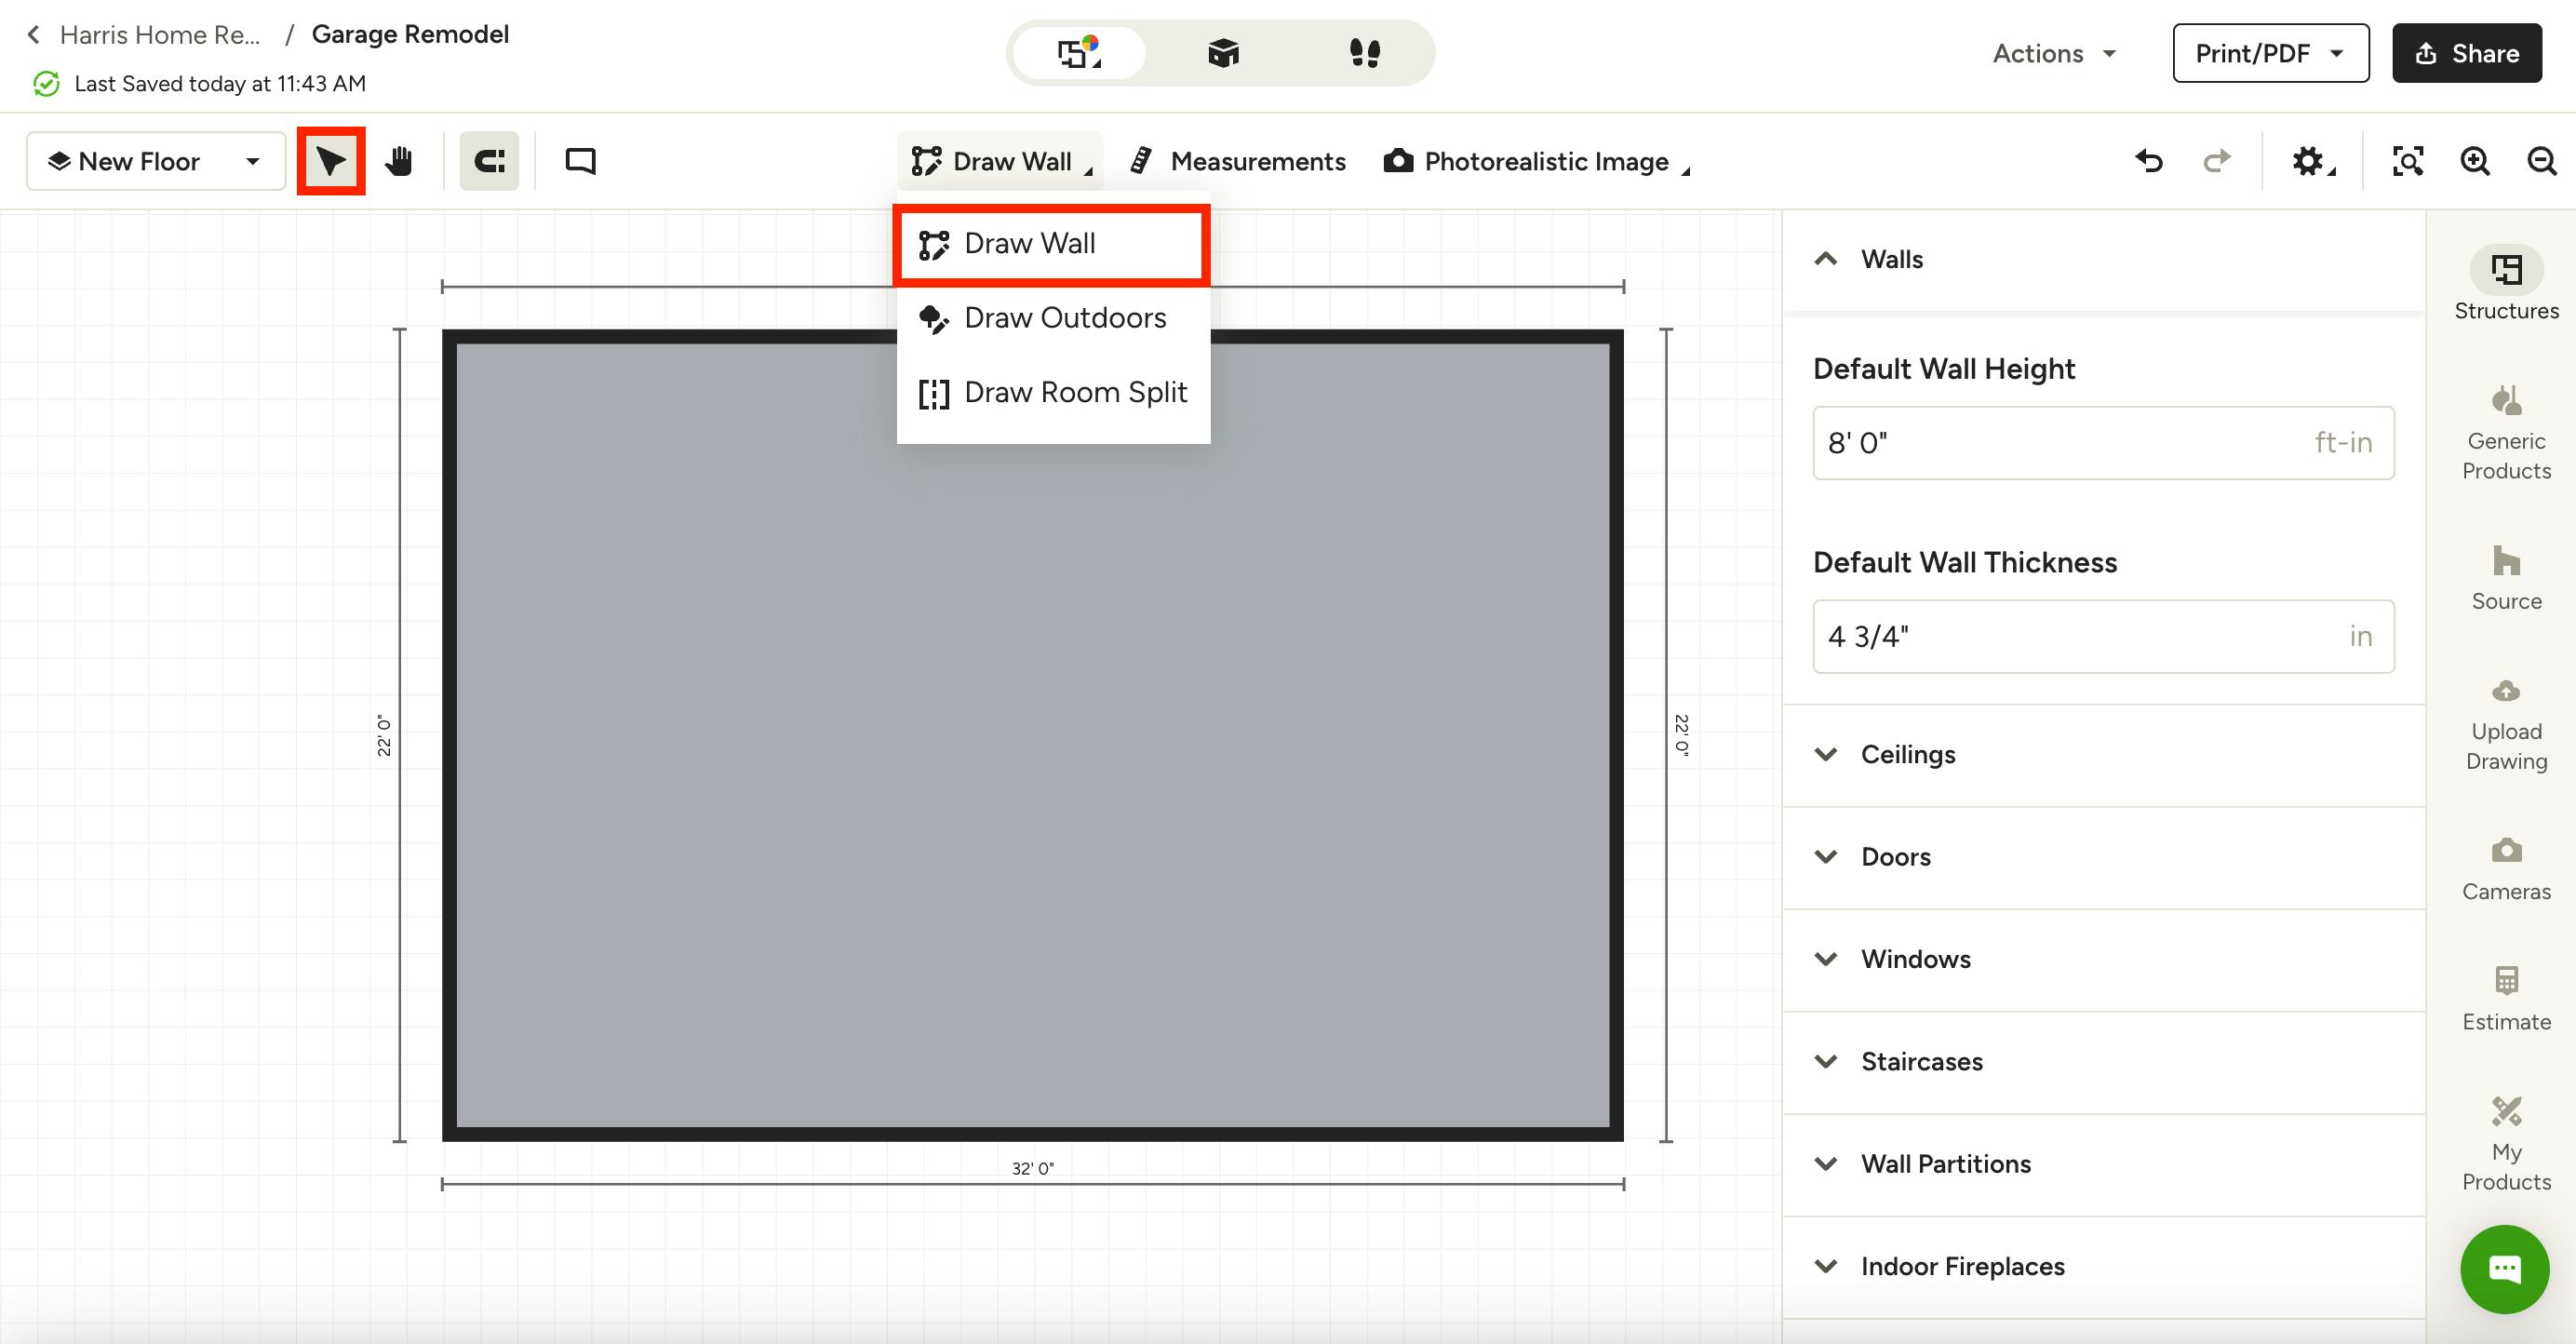Viewport: 2576px width, 1344px height.
Task: Open the Photorealistic Image camera tool
Action: [x=1536, y=161]
